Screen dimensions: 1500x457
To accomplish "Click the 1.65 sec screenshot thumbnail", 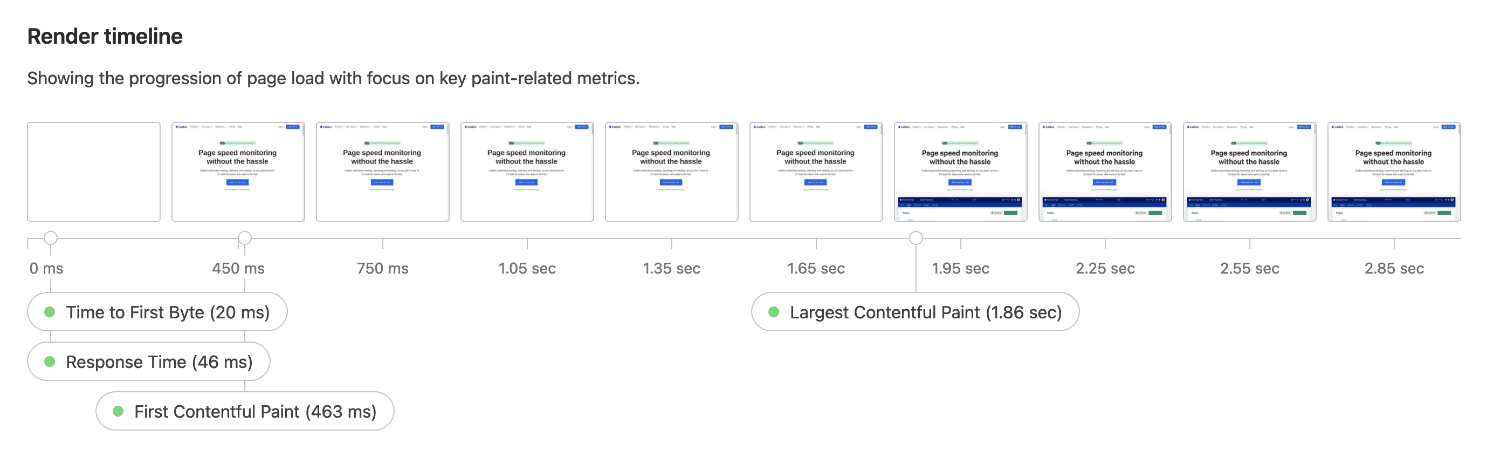I will pos(816,172).
